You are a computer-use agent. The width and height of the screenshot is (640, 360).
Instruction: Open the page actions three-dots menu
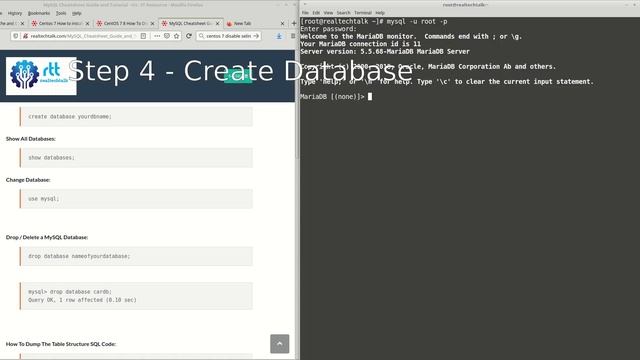click(x=157, y=36)
